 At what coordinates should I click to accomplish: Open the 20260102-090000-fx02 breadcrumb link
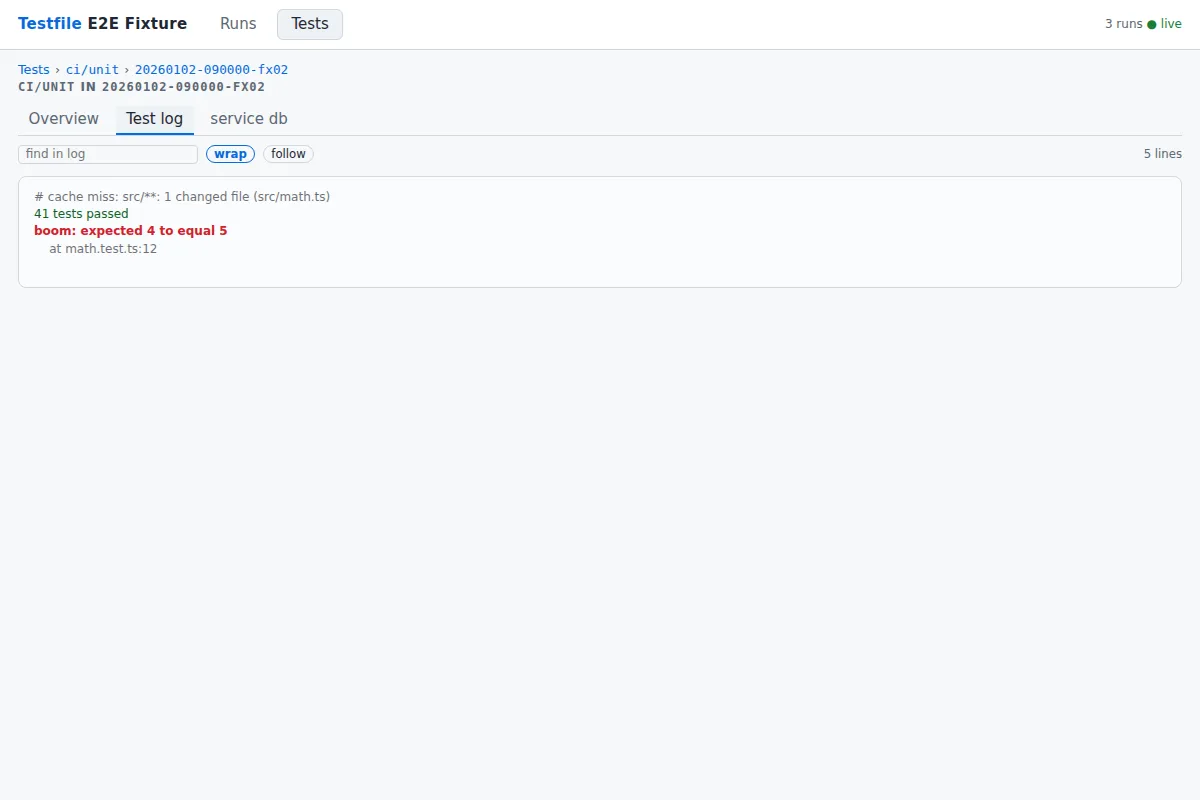click(212, 70)
